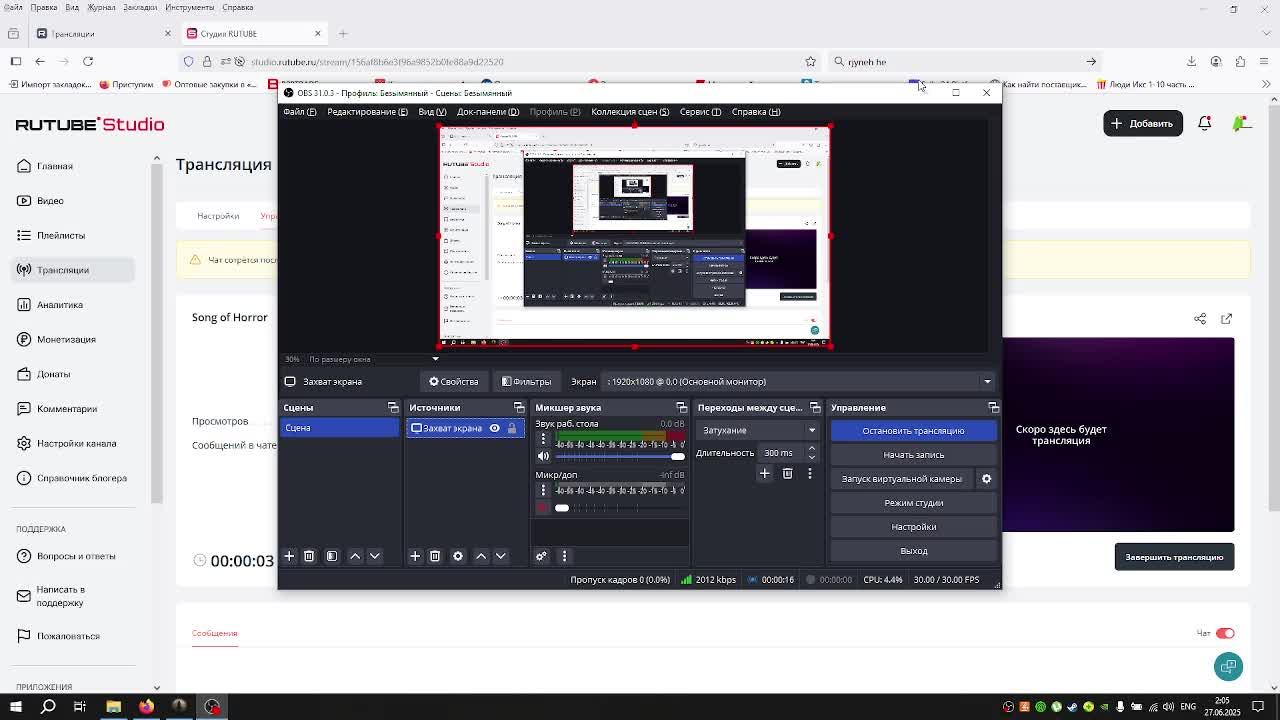This screenshot has width=1280, height=720.
Task: Open OBS Док-панели menu
Action: [488, 112]
